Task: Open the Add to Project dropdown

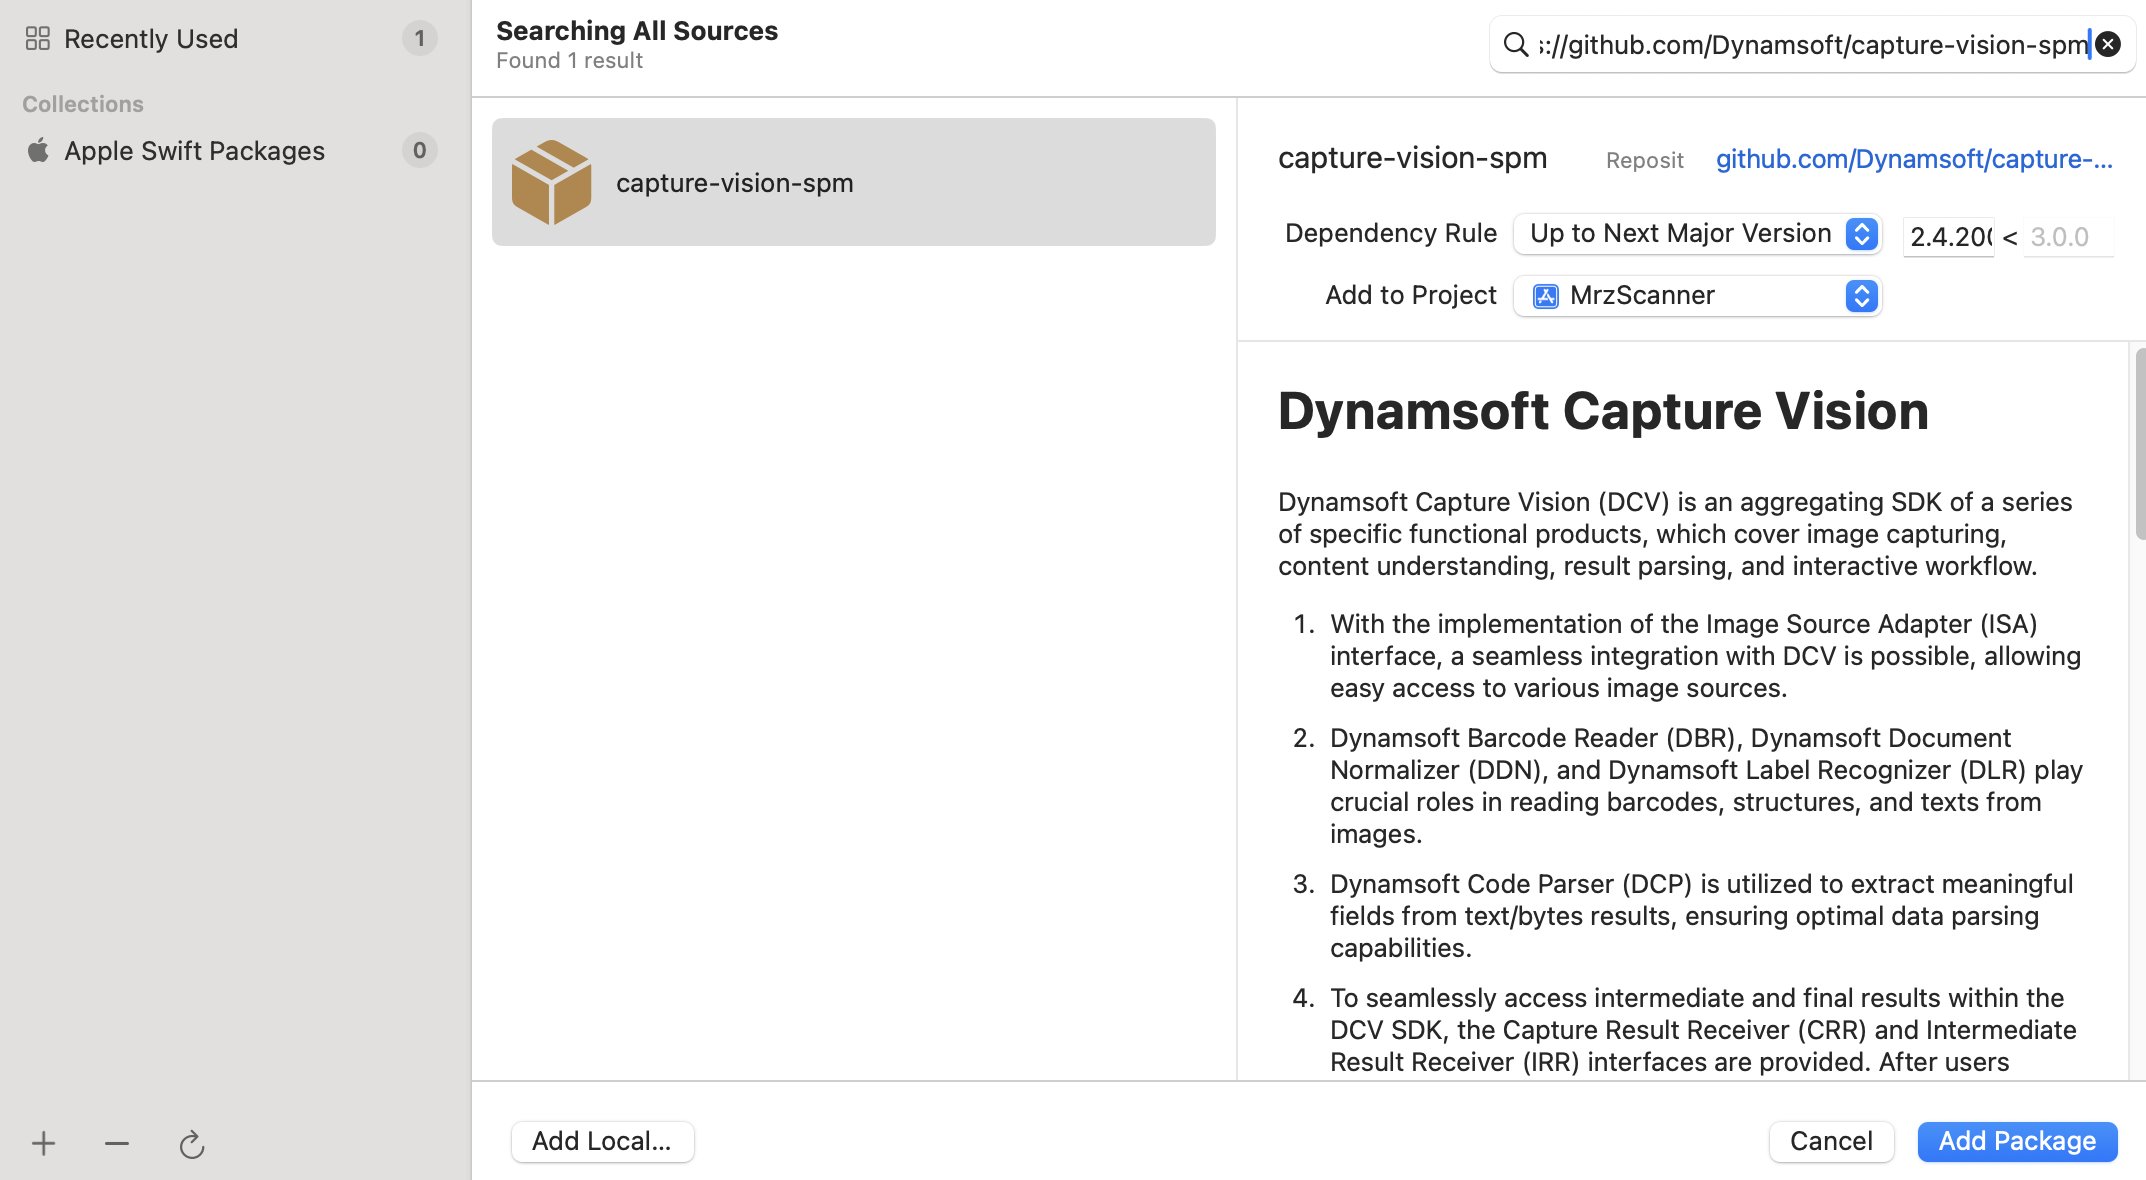Action: 1698,296
